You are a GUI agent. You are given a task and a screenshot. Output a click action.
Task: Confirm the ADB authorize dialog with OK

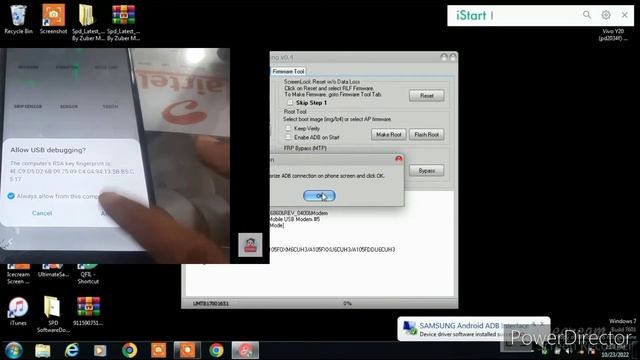(320, 196)
